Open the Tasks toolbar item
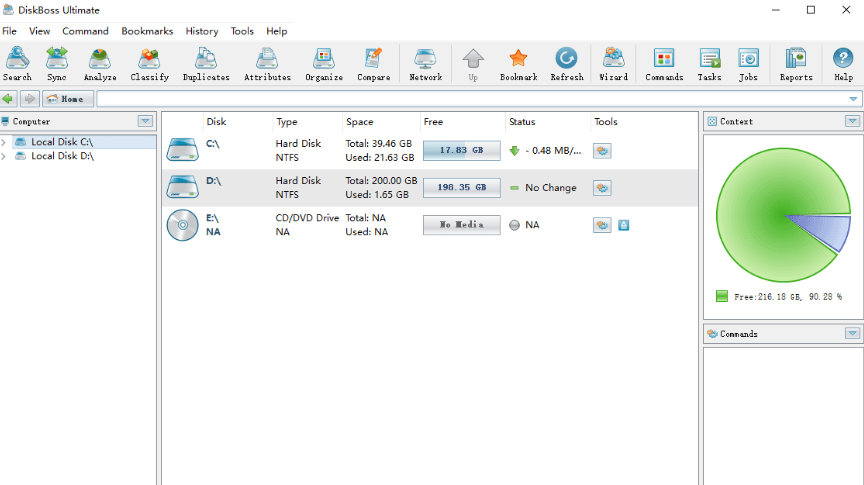Image resolution: width=864 pixels, height=485 pixels. tap(709, 64)
